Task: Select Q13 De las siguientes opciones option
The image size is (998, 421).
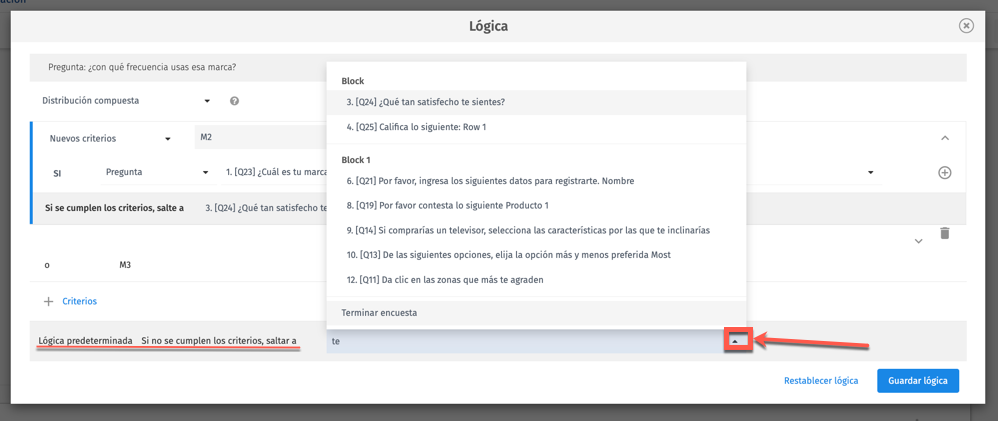Action: pos(536,255)
